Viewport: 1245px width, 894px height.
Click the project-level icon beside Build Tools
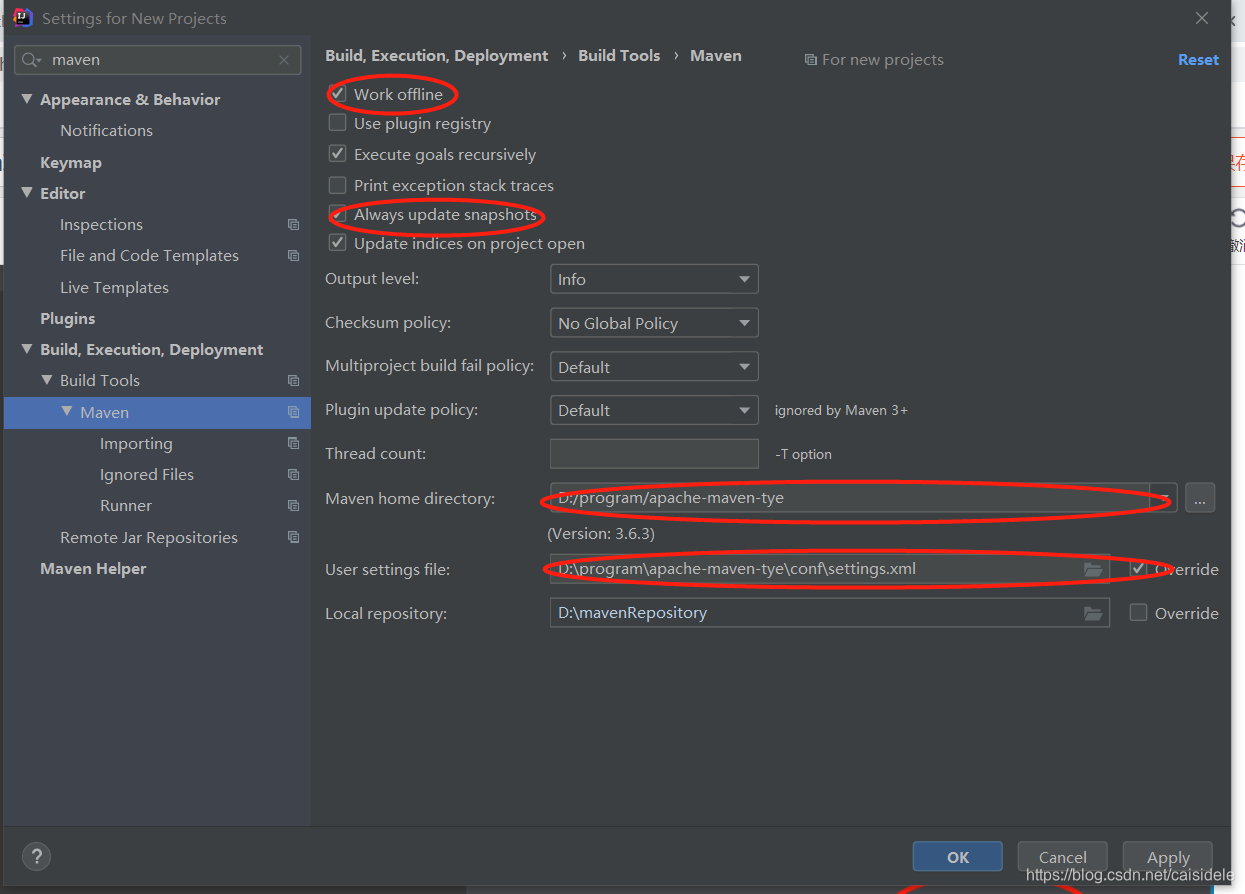293,381
